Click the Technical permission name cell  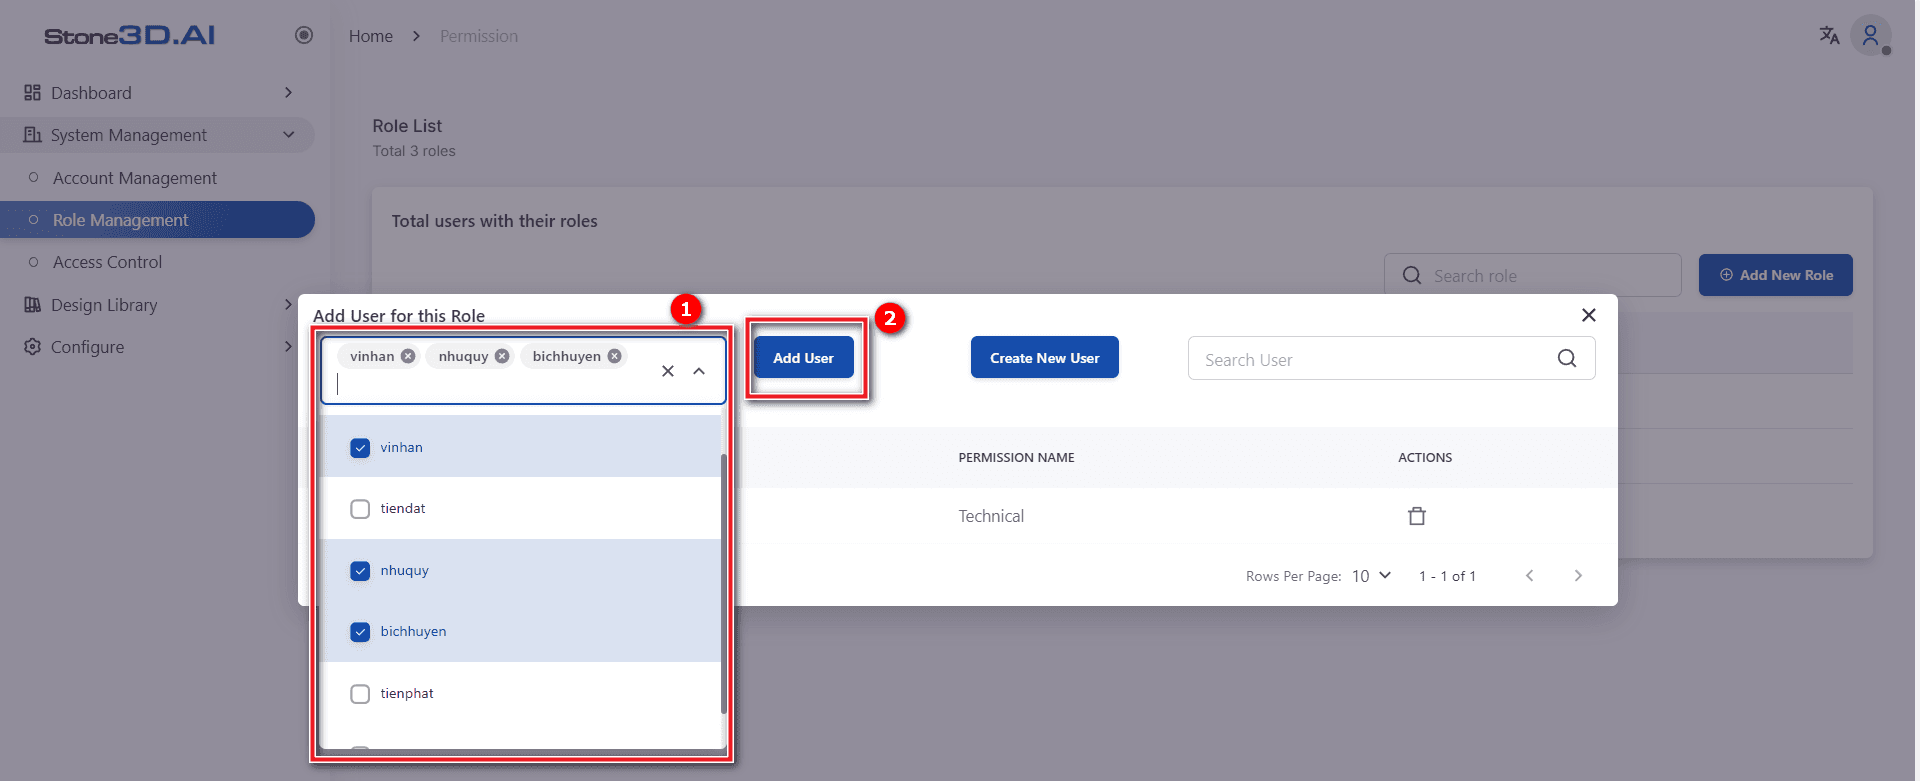[x=991, y=516]
